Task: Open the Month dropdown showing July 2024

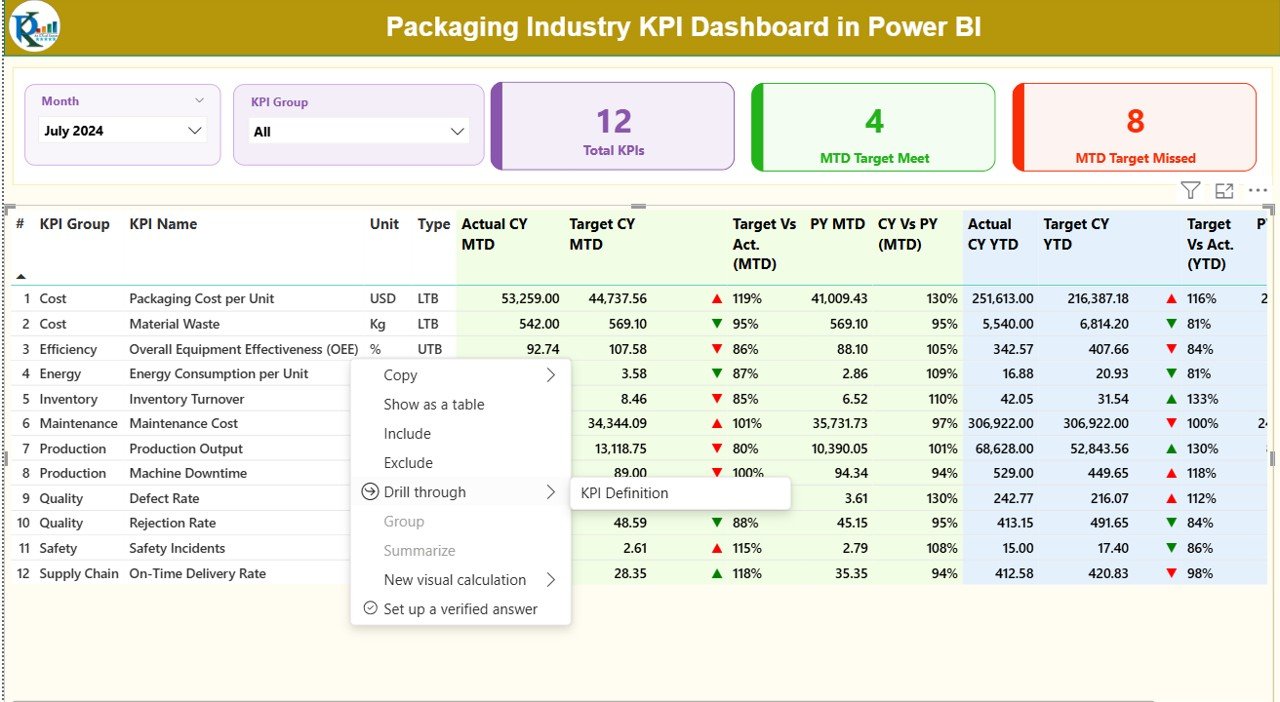Action: tap(123, 131)
